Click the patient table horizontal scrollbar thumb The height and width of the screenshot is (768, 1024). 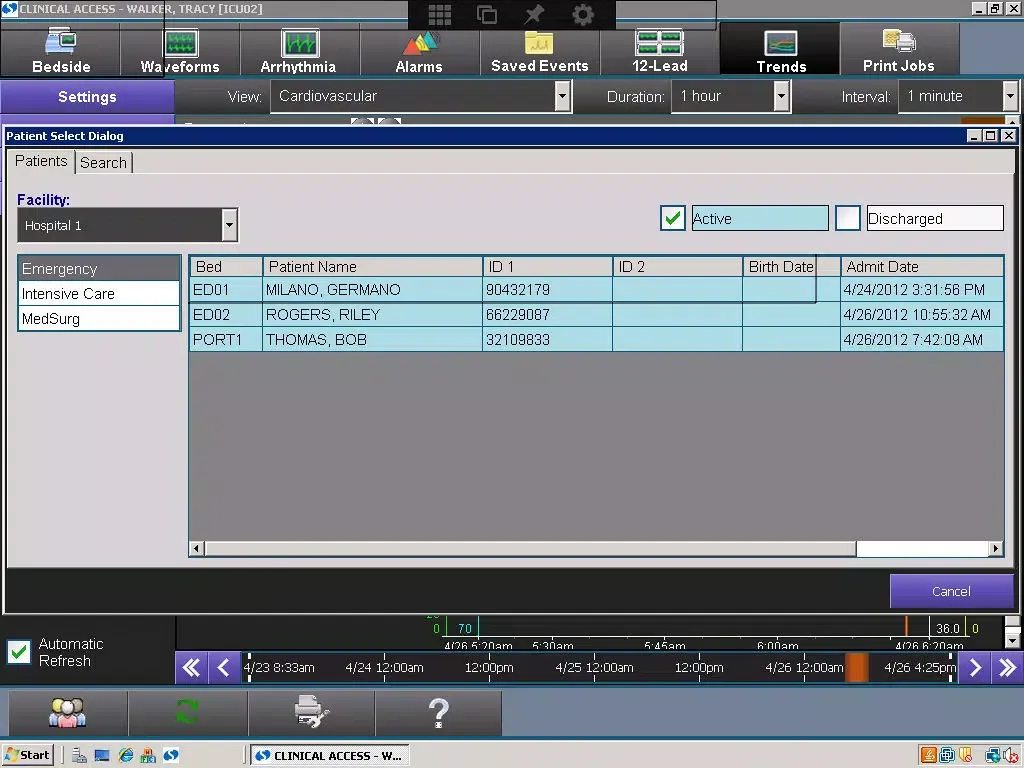click(x=530, y=549)
